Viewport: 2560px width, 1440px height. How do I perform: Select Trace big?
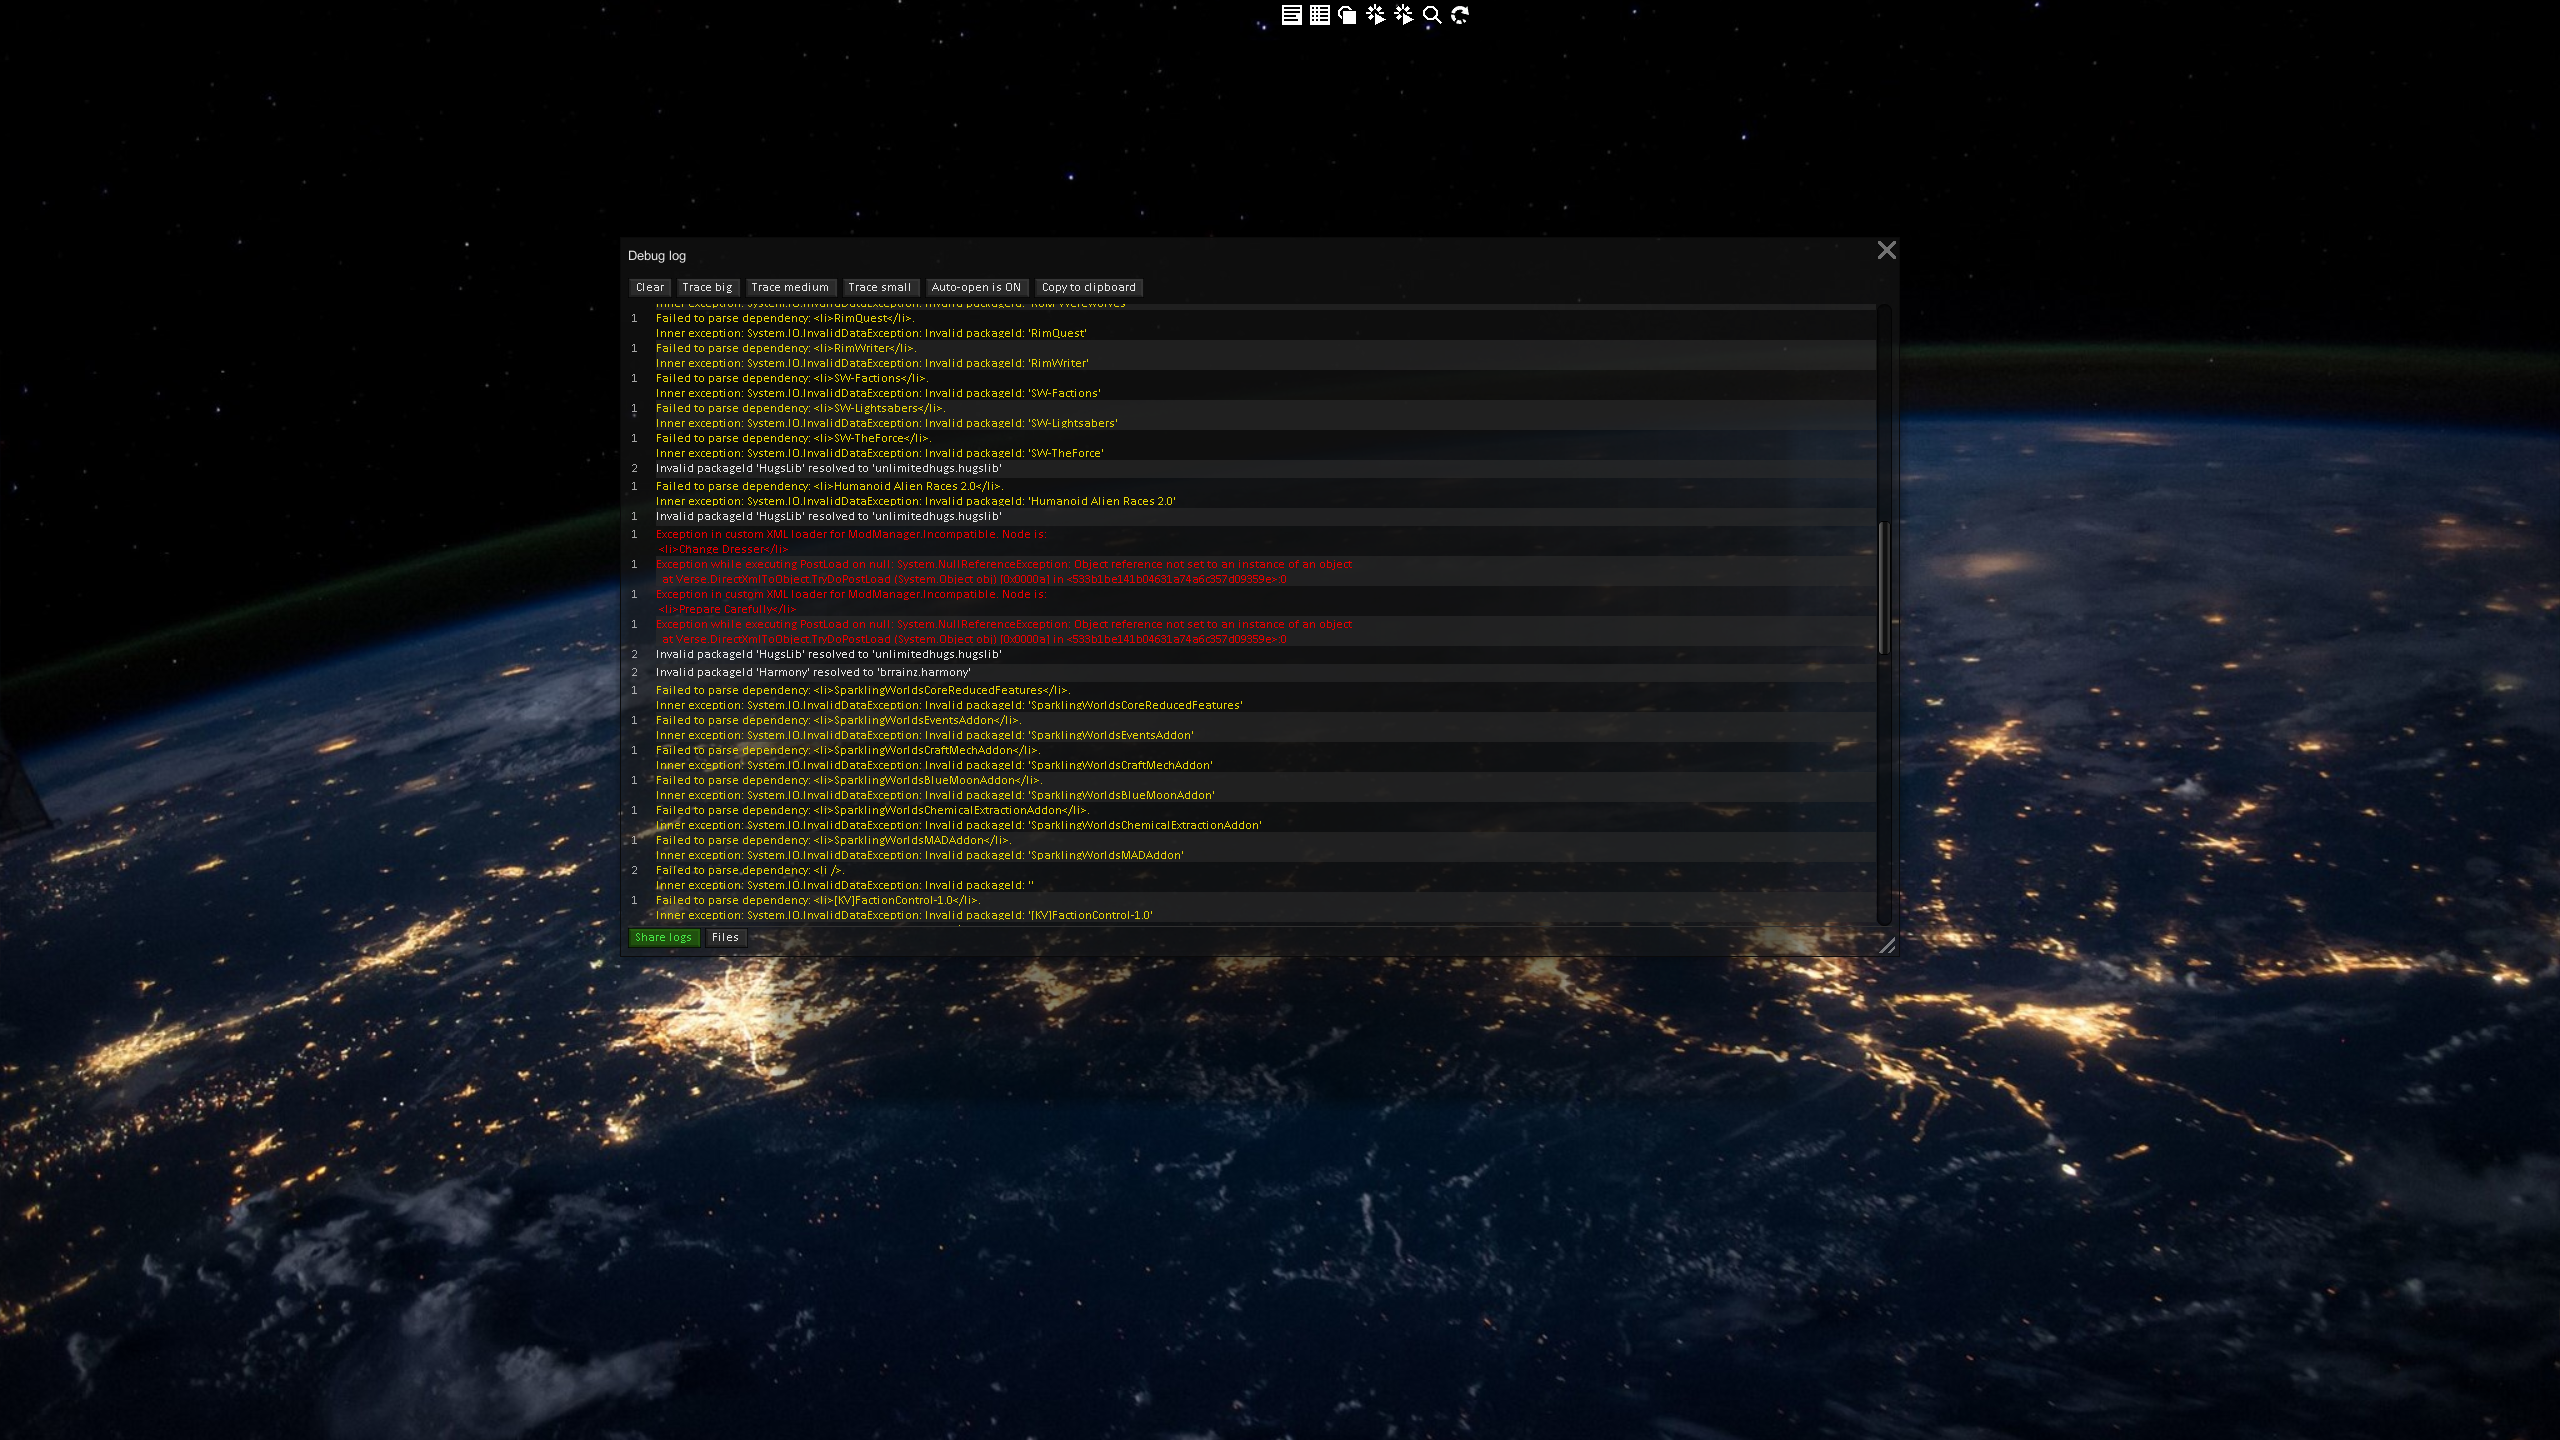click(x=707, y=287)
